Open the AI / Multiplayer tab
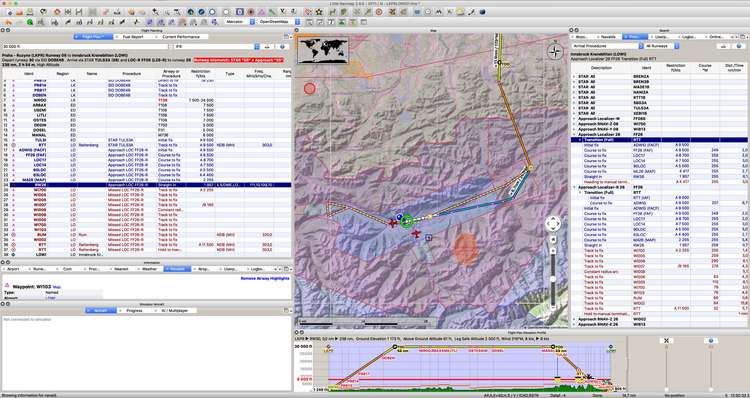Screen dimensions: 750x398 (174, 310)
